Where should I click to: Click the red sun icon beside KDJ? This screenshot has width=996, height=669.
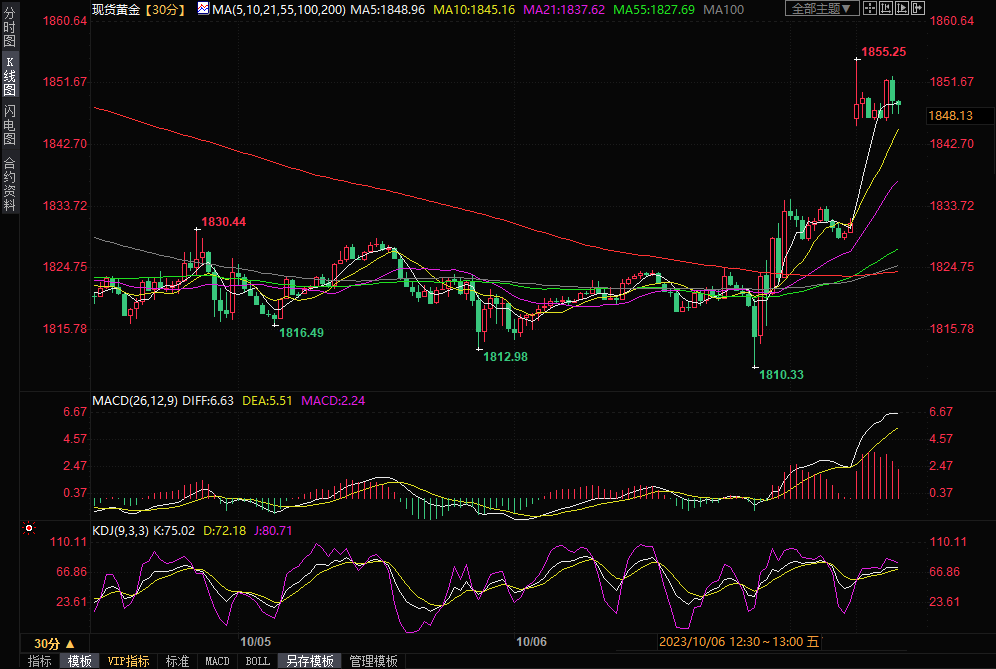29,528
